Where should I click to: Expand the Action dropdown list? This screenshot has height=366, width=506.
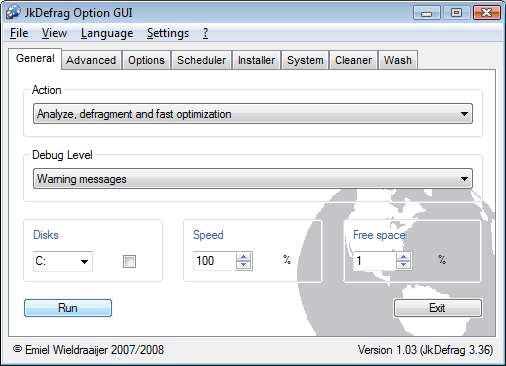(253, 114)
